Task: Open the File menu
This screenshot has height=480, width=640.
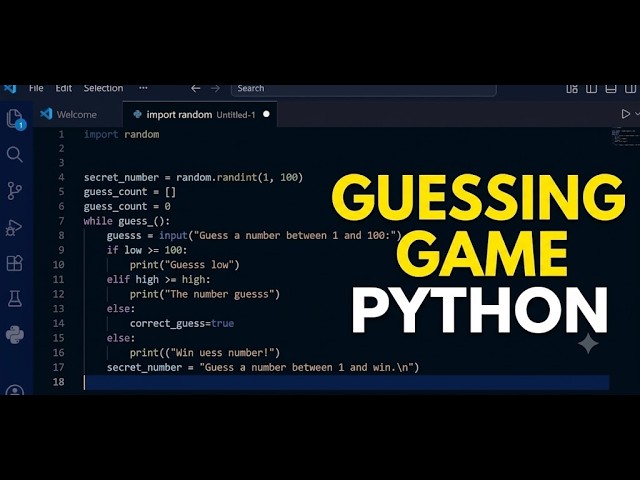Action: click(x=36, y=88)
